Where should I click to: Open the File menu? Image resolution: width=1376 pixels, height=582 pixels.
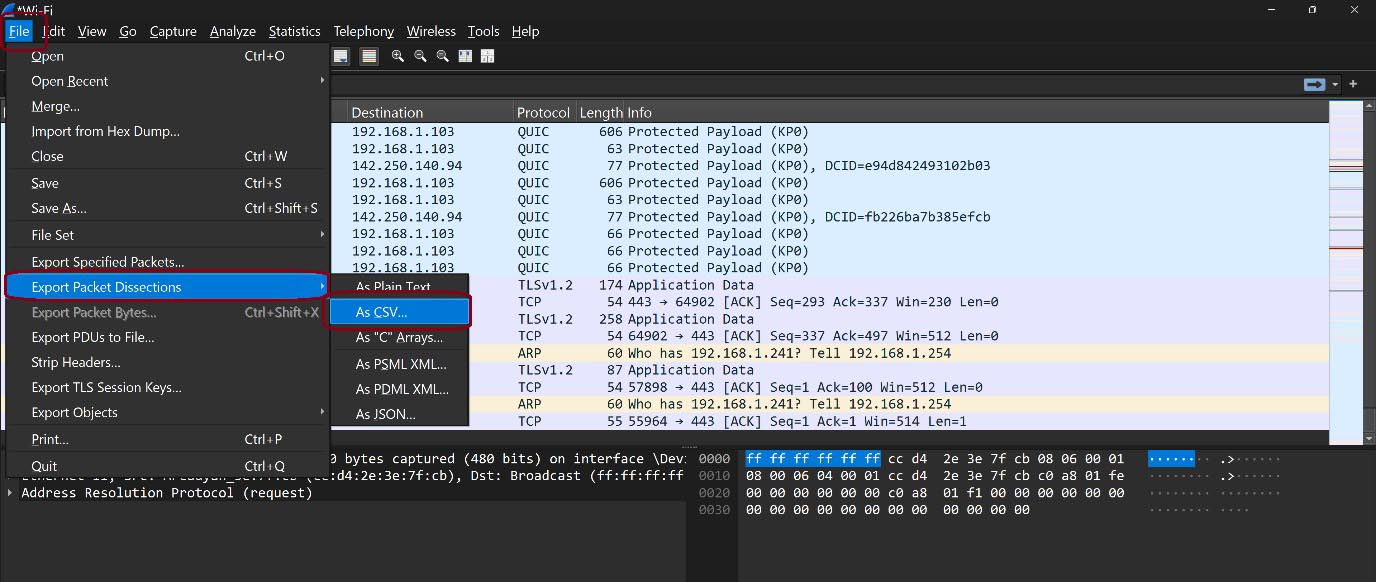click(19, 31)
